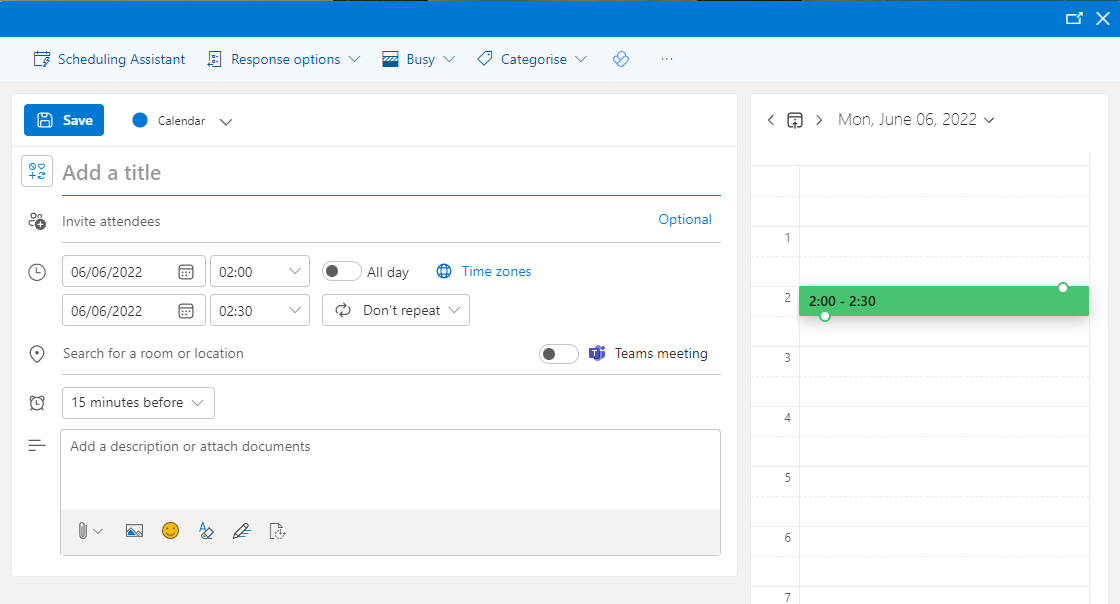Click the Add a title field
1120x604 pixels.
click(x=390, y=173)
